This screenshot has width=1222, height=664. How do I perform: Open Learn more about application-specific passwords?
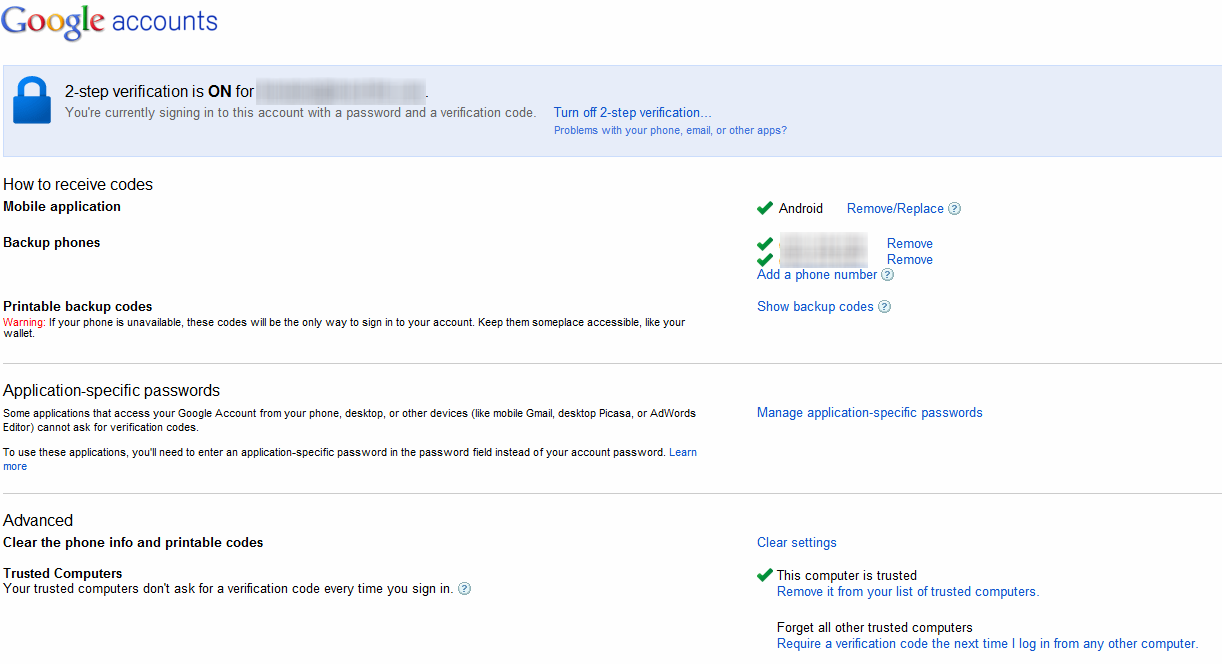click(x=683, y=453)
